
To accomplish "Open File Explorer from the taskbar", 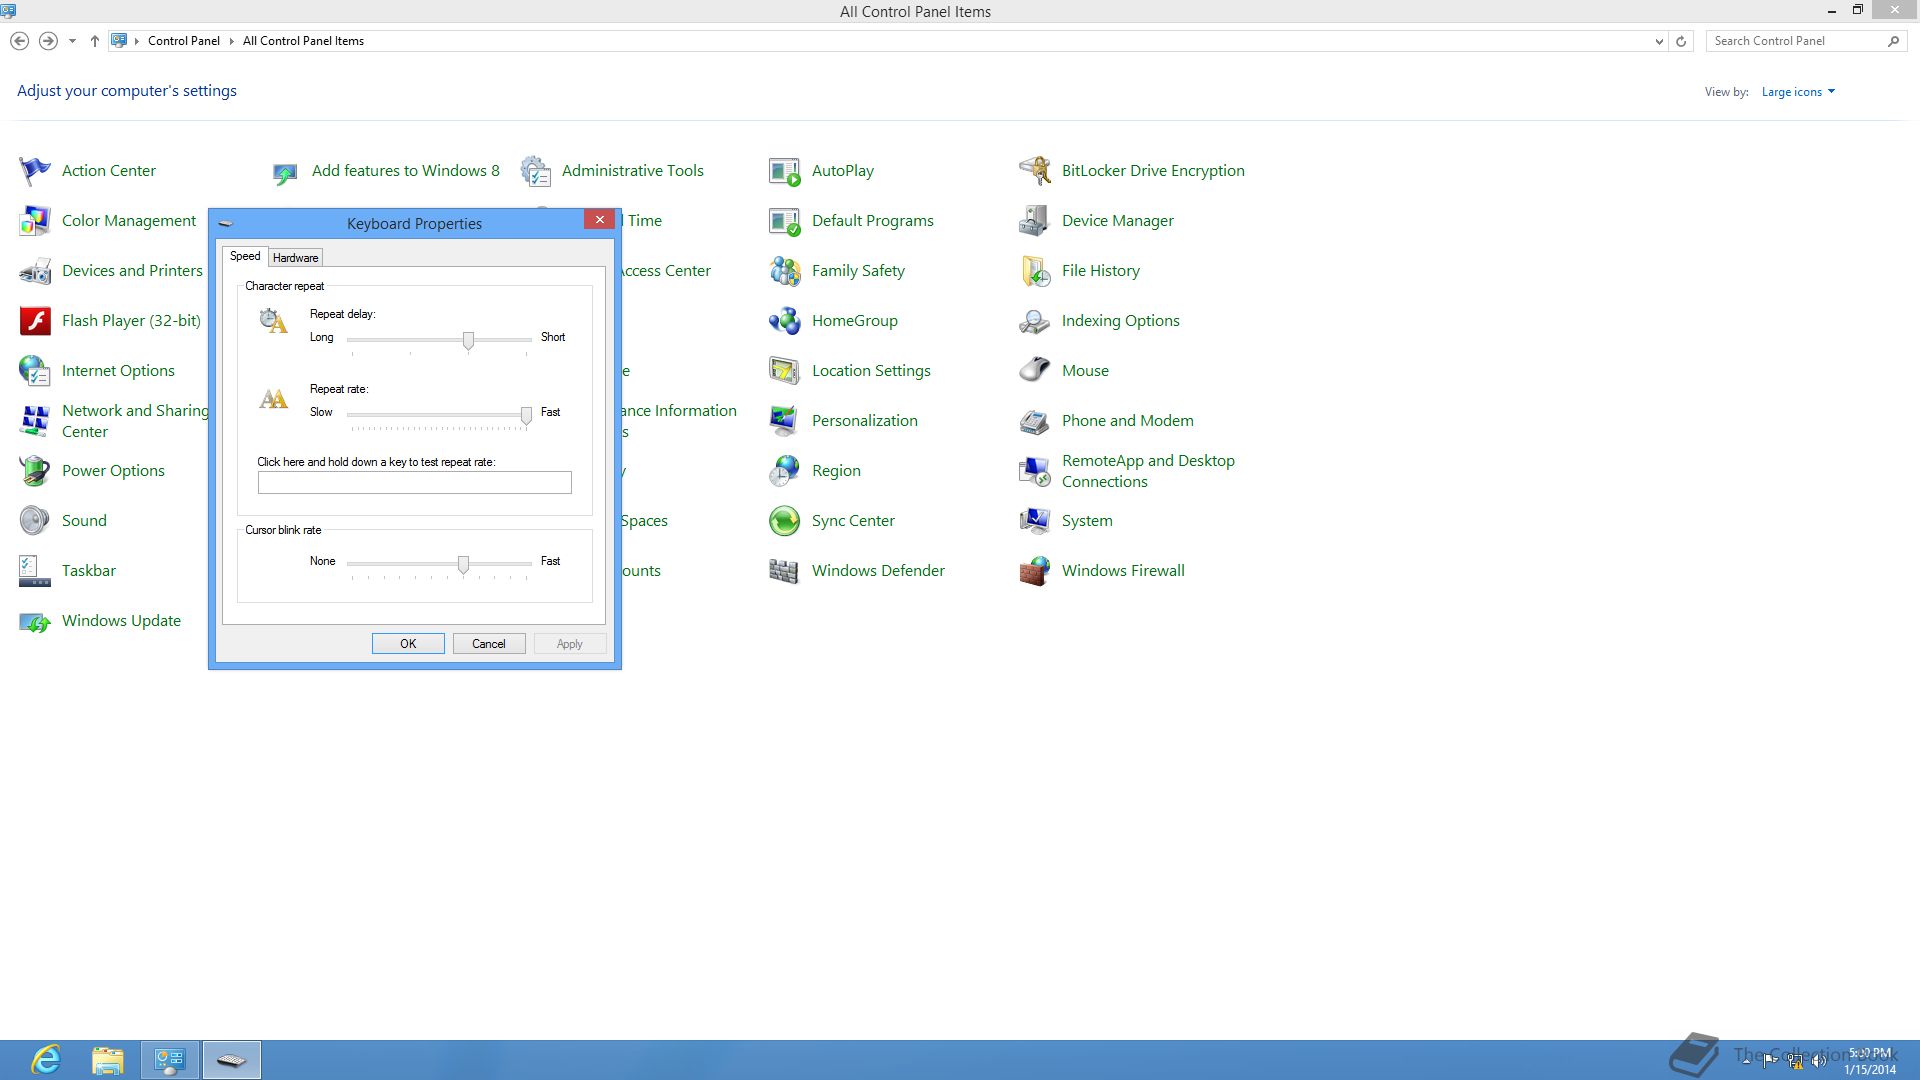I will click(x=108, y=1060).
